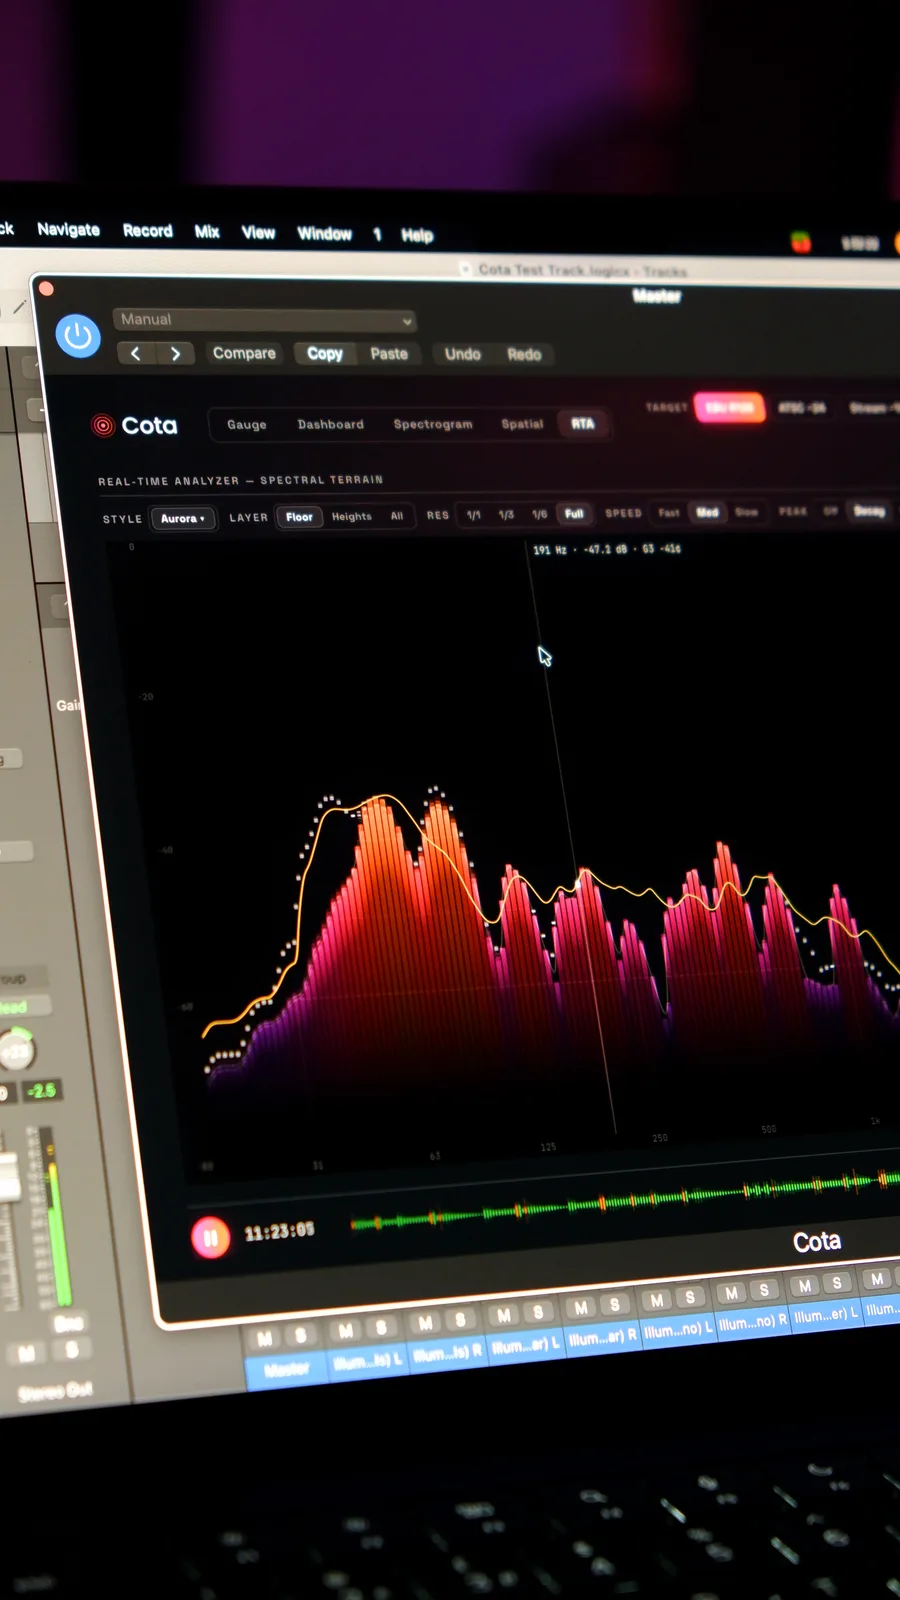This screenshot has height=1600, width=900.
Task: Open the Help menu
Action: tap(417, 236)
